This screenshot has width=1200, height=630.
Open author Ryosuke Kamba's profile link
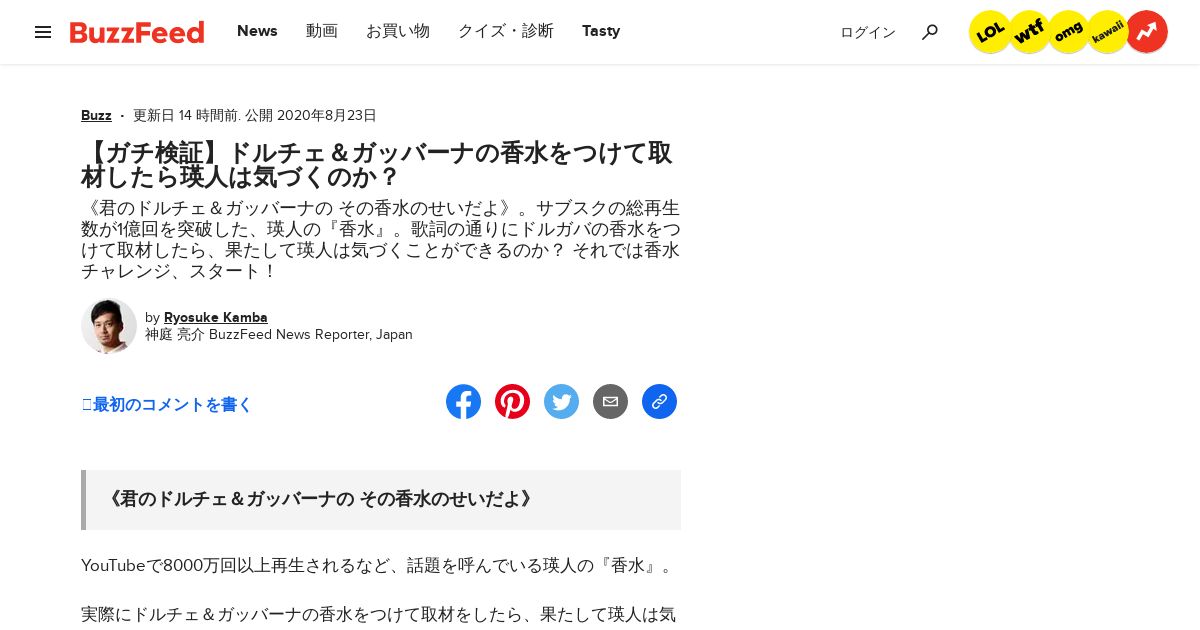(x=216, y=317)
